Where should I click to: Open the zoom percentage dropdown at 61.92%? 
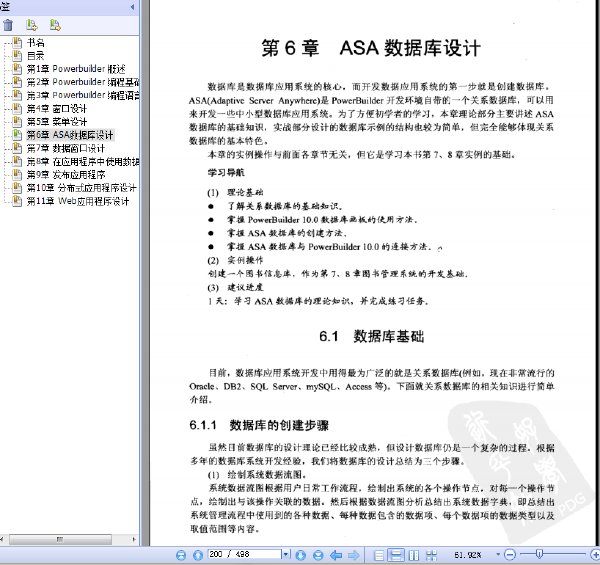tap(498, 554)
